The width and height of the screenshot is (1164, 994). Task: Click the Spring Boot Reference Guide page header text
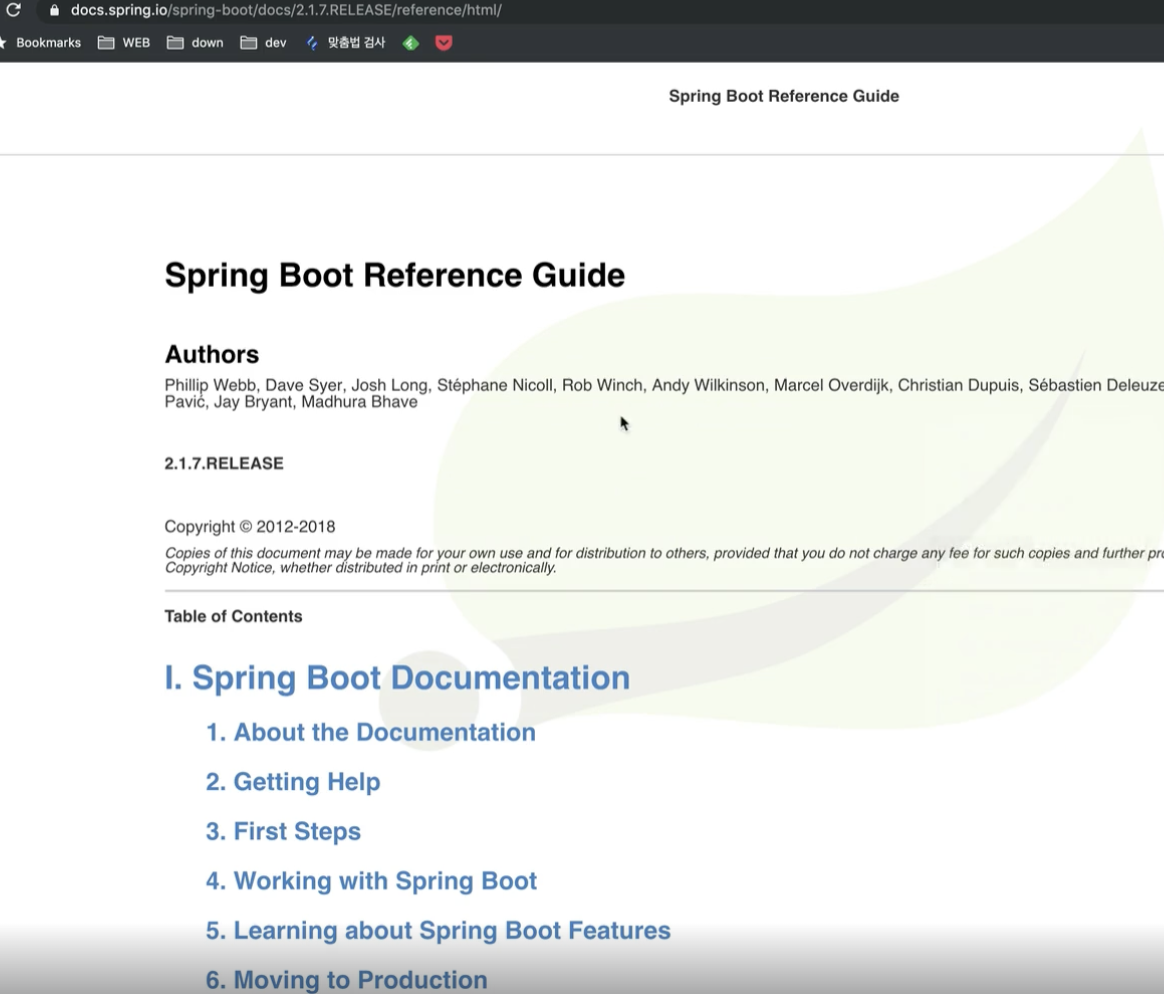[x=784, y=96]
